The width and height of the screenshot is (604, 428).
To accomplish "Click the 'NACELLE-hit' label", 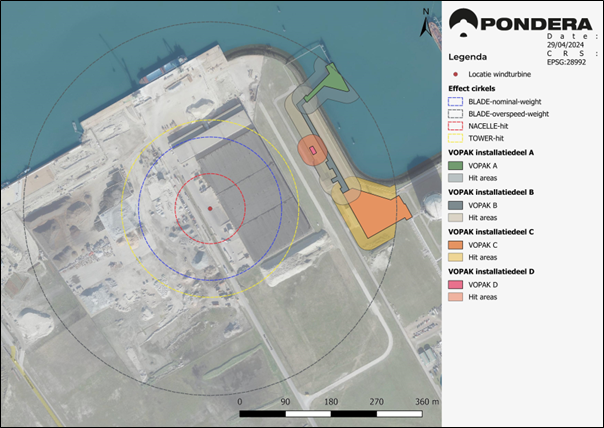I will point(487,126).
